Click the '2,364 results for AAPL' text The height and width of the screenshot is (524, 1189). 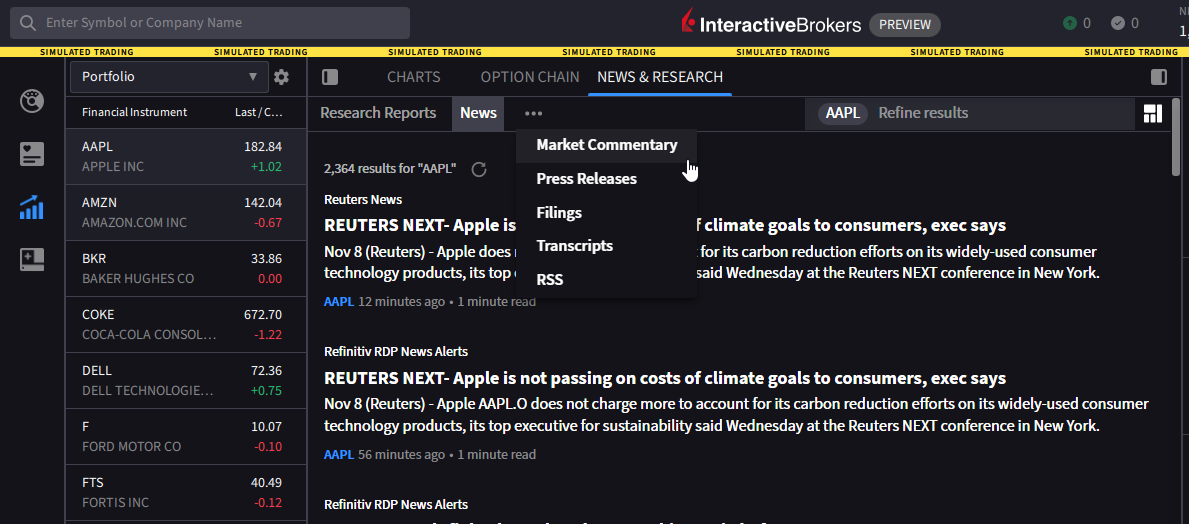coord(390,168)
